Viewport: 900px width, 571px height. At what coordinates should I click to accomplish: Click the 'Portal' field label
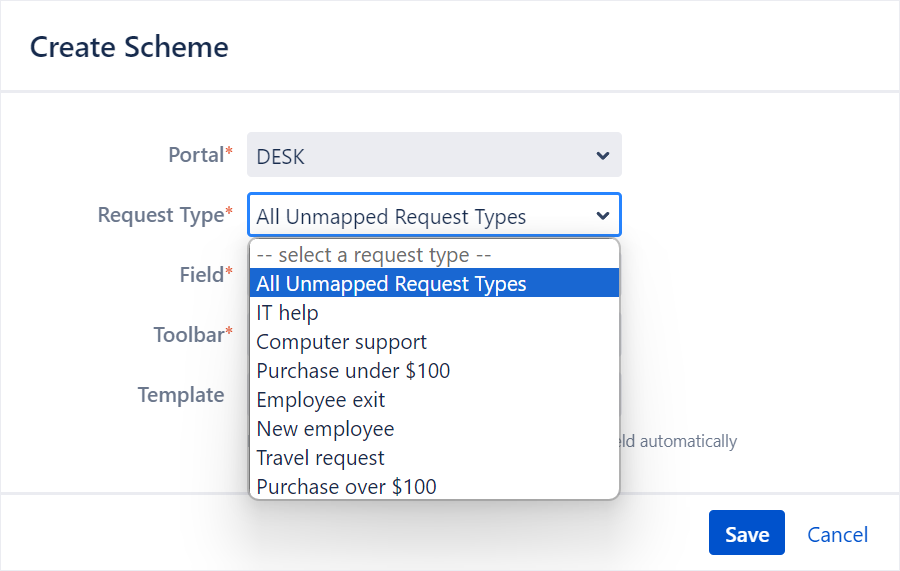(x=196, y=155)
